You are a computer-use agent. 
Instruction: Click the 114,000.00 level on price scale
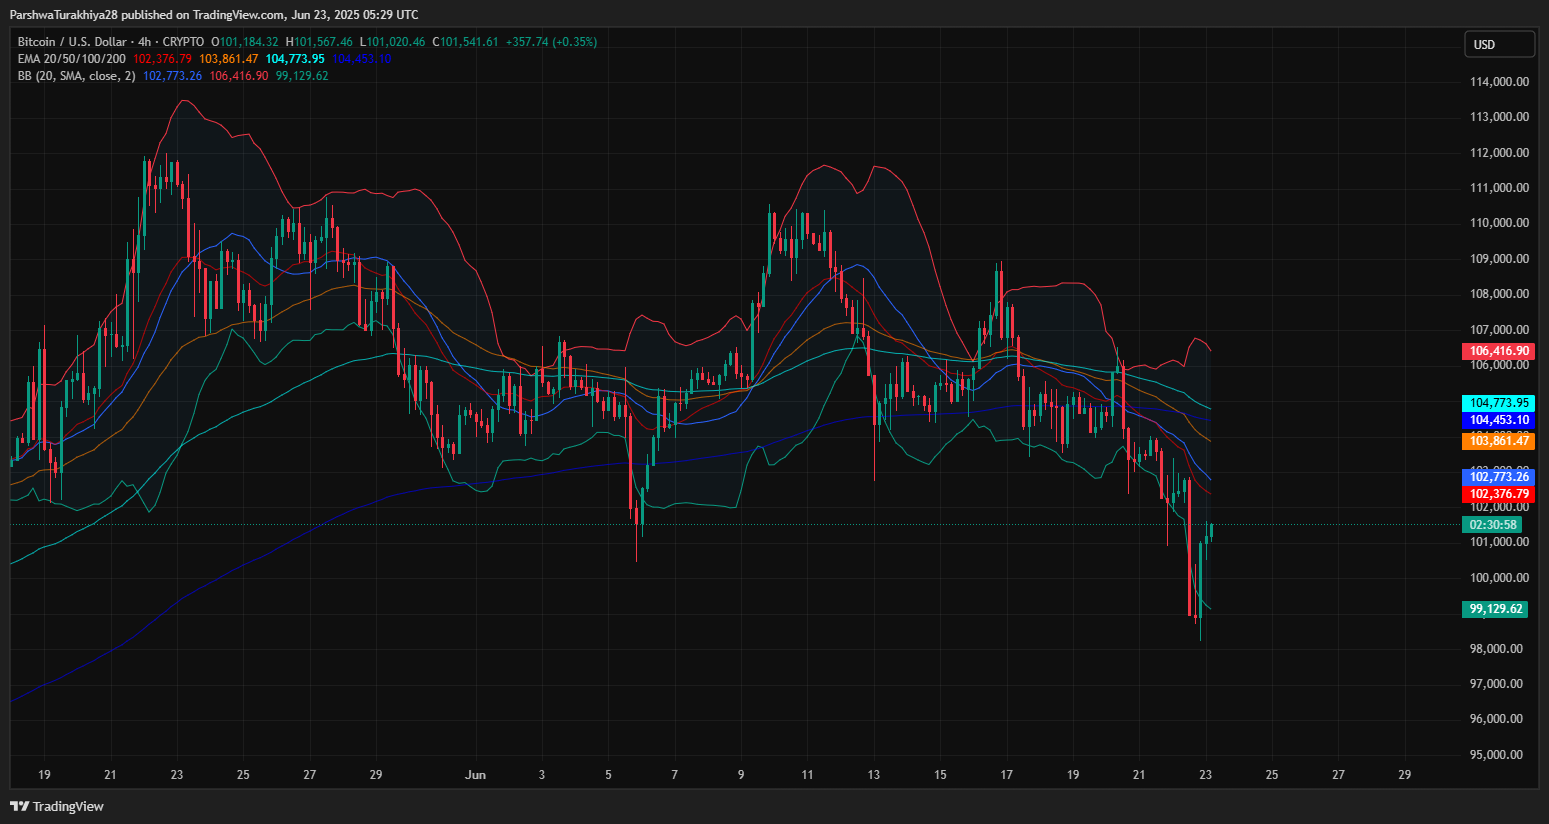(1498, 82)
